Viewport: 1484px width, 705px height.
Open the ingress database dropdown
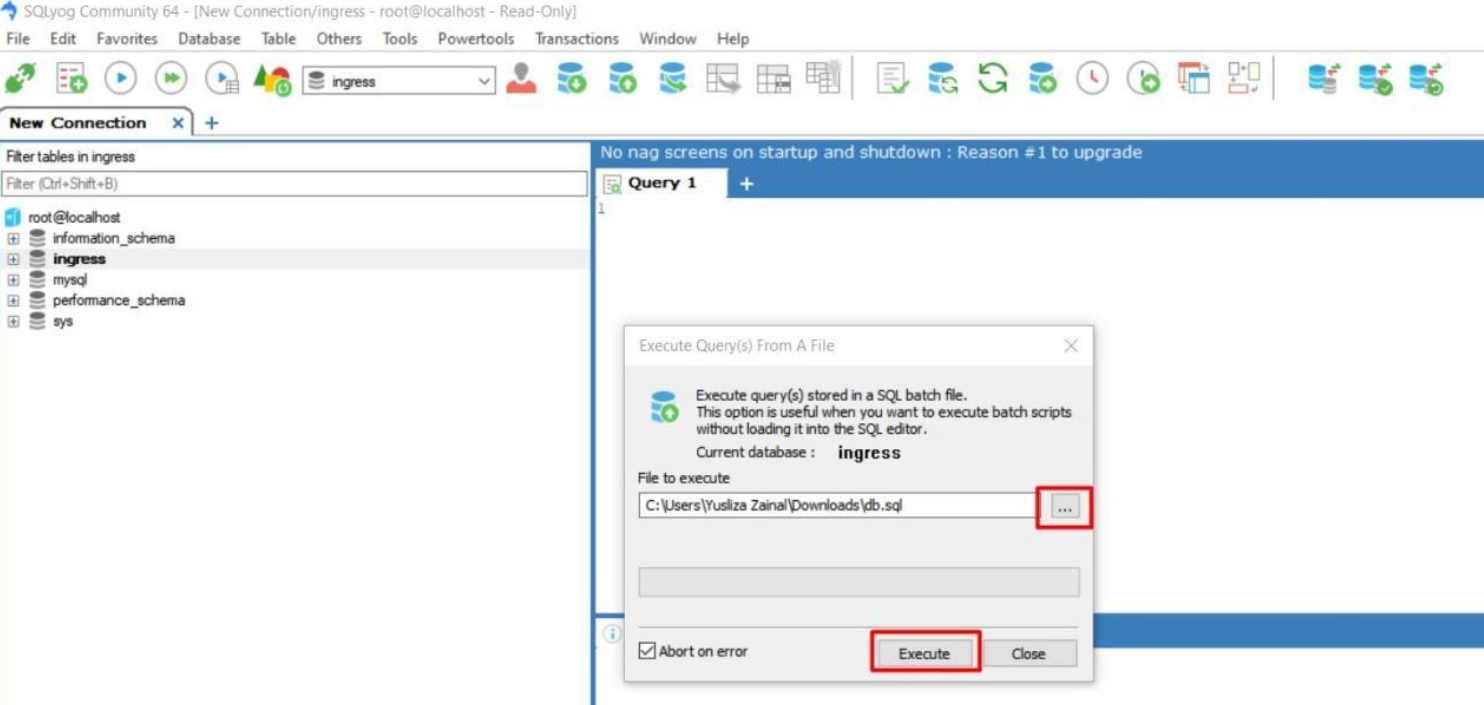[x=485, y=82]
